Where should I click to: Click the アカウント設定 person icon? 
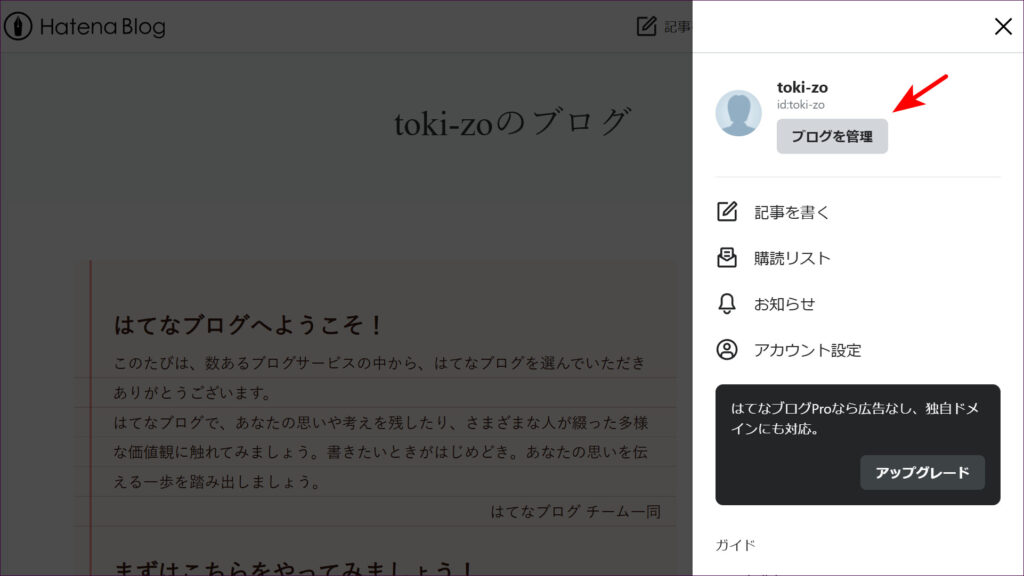[x=727, y=350]
